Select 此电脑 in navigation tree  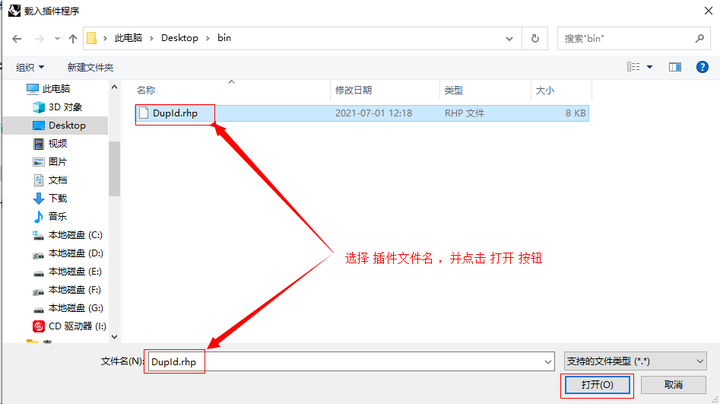48,89
